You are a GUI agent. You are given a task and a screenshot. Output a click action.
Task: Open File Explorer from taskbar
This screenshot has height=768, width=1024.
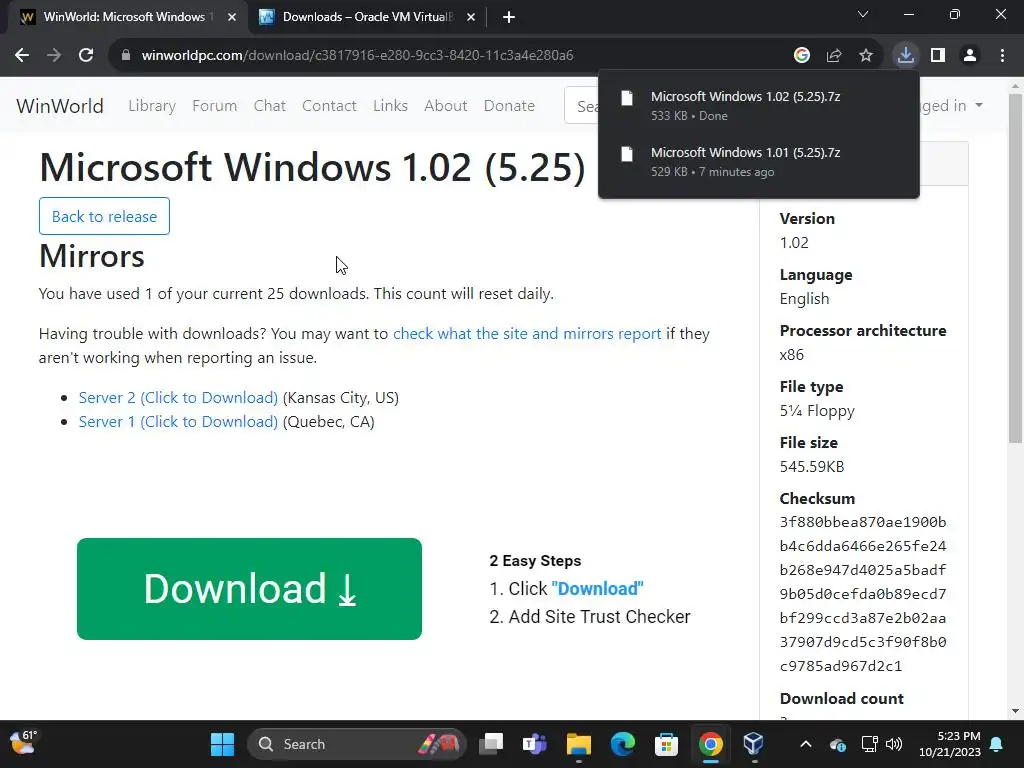[x=579, y=744]
